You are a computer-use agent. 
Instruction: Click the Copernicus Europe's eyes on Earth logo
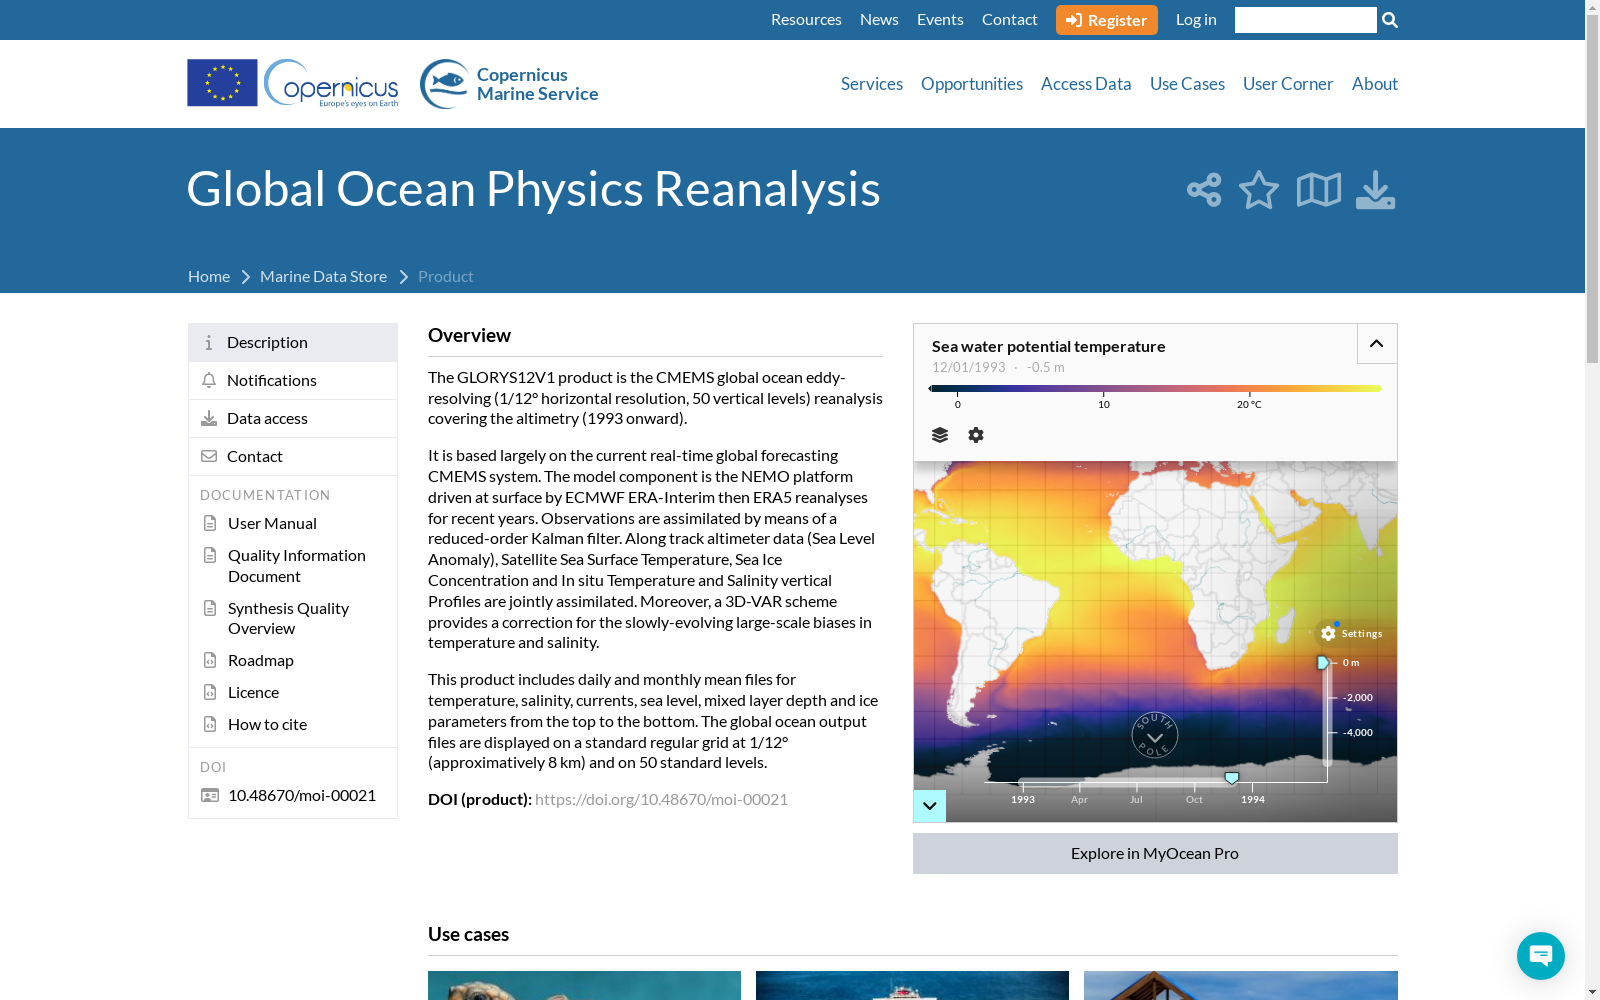pos(331,84)
